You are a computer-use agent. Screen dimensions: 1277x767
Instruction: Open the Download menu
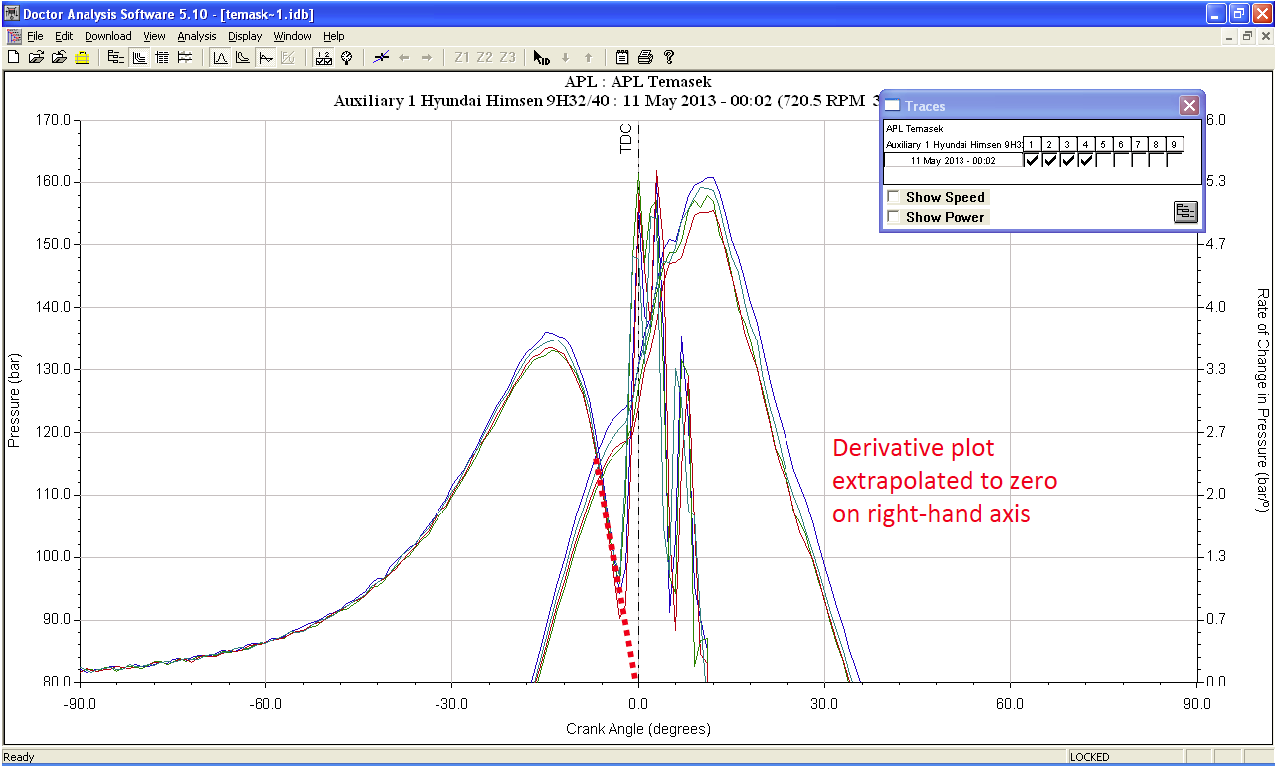108,36
